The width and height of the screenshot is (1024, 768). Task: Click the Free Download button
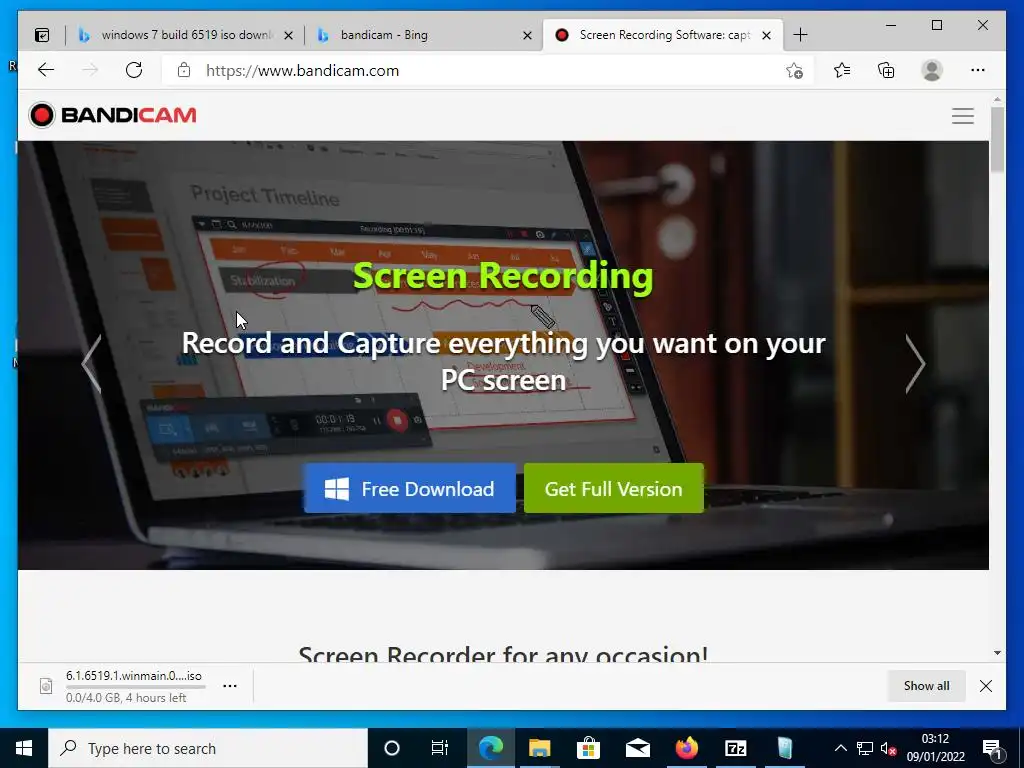pyautogui.click(x=409, y=488)
